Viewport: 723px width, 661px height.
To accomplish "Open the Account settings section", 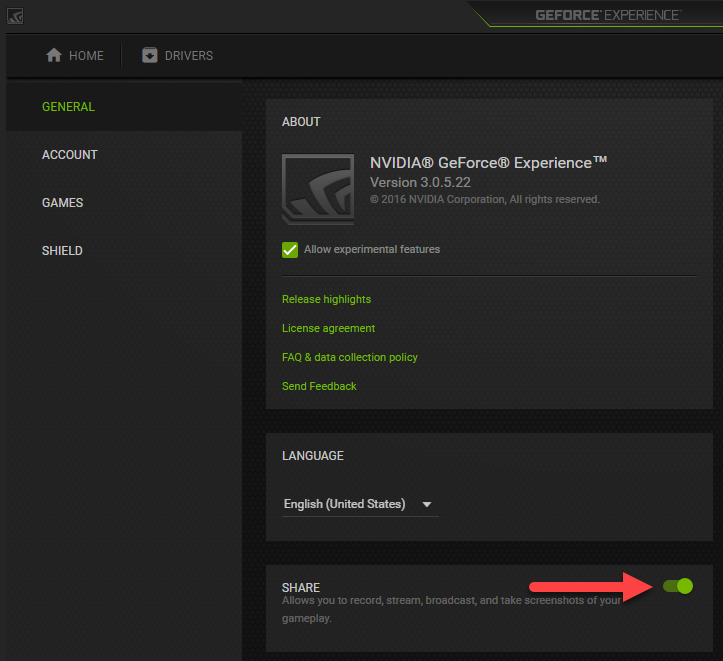I will pyautogui.click(x=70, y=155).
